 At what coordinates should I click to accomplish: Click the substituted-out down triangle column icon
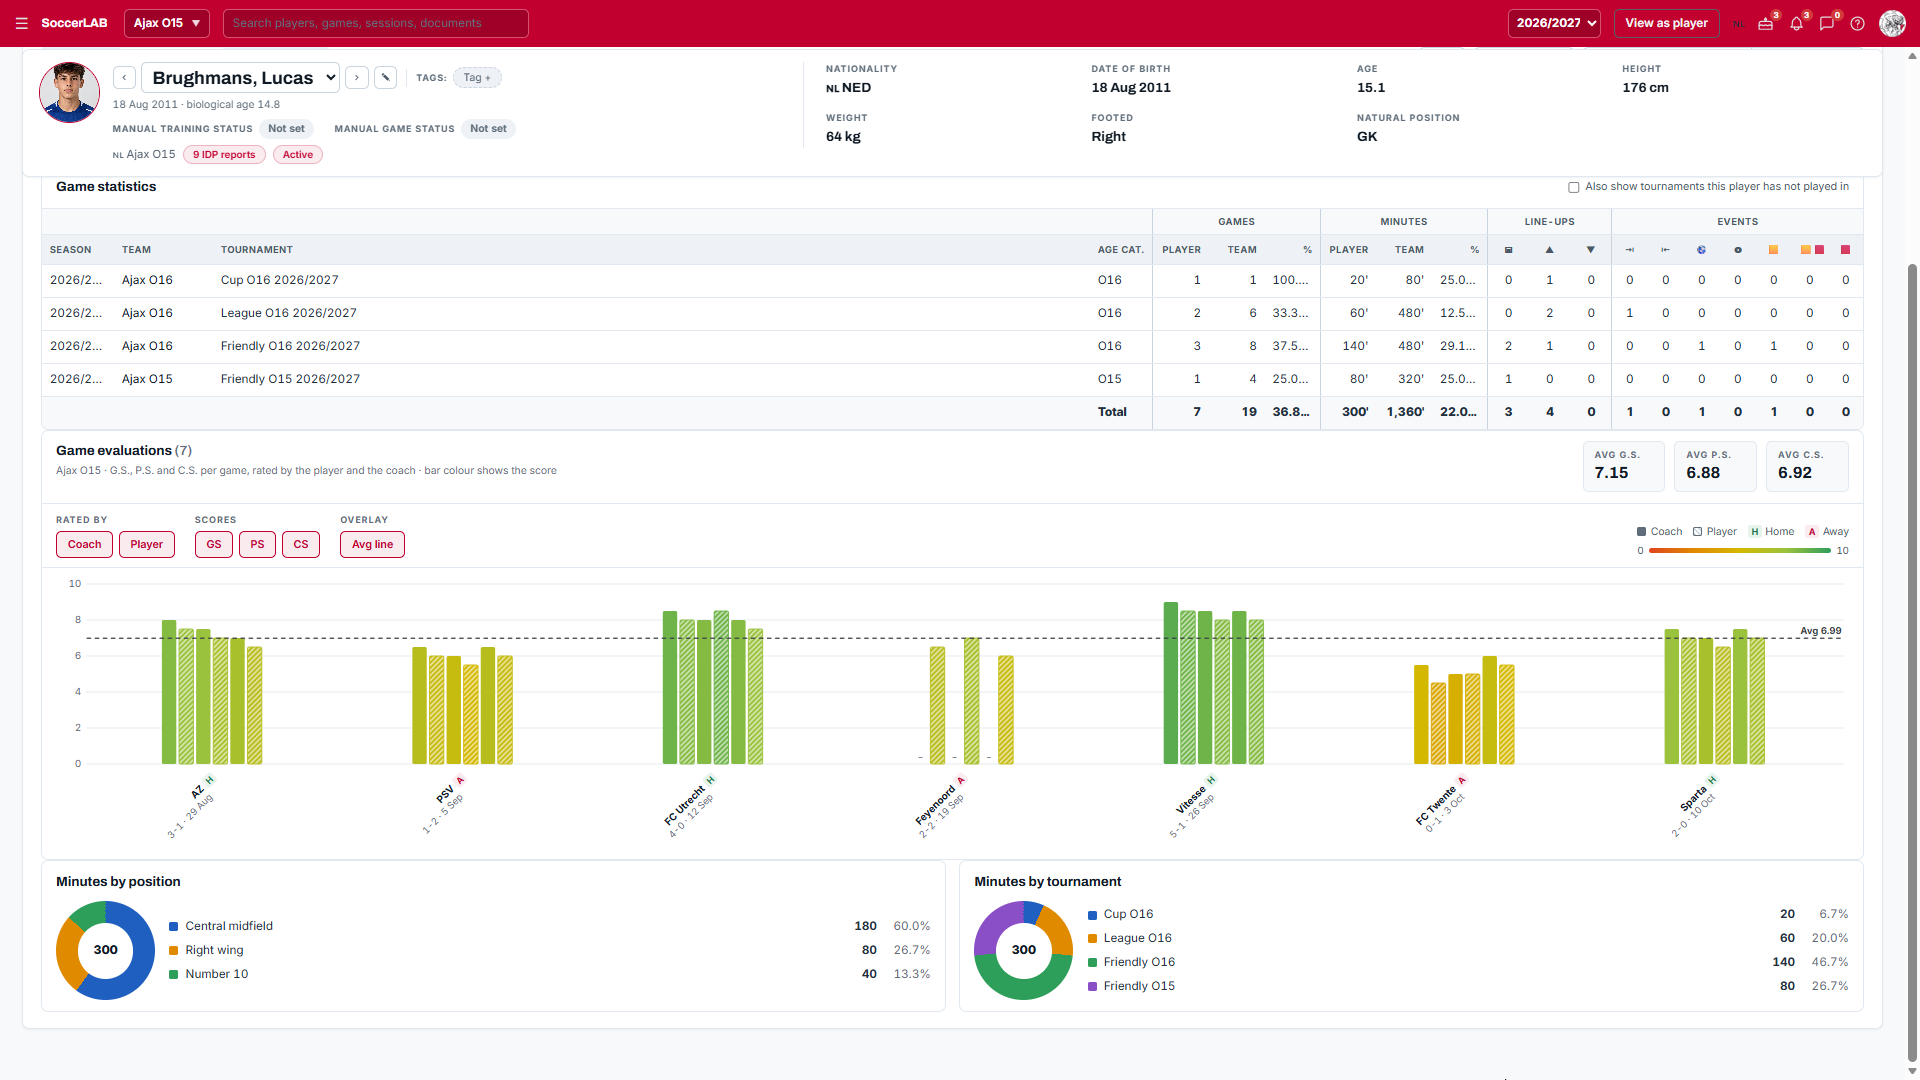click(x=1590, y=250)
